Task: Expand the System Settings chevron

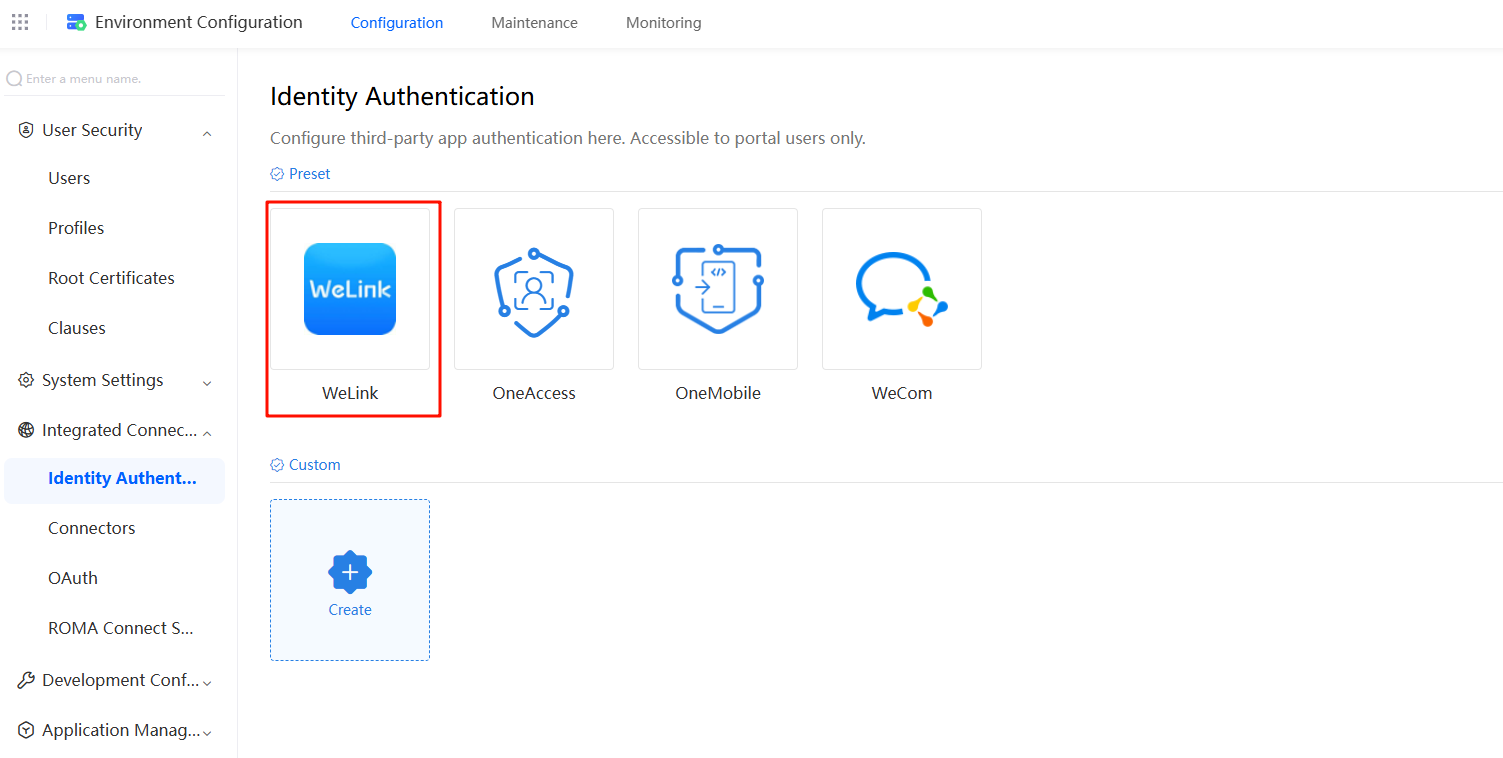Action: 207,382
